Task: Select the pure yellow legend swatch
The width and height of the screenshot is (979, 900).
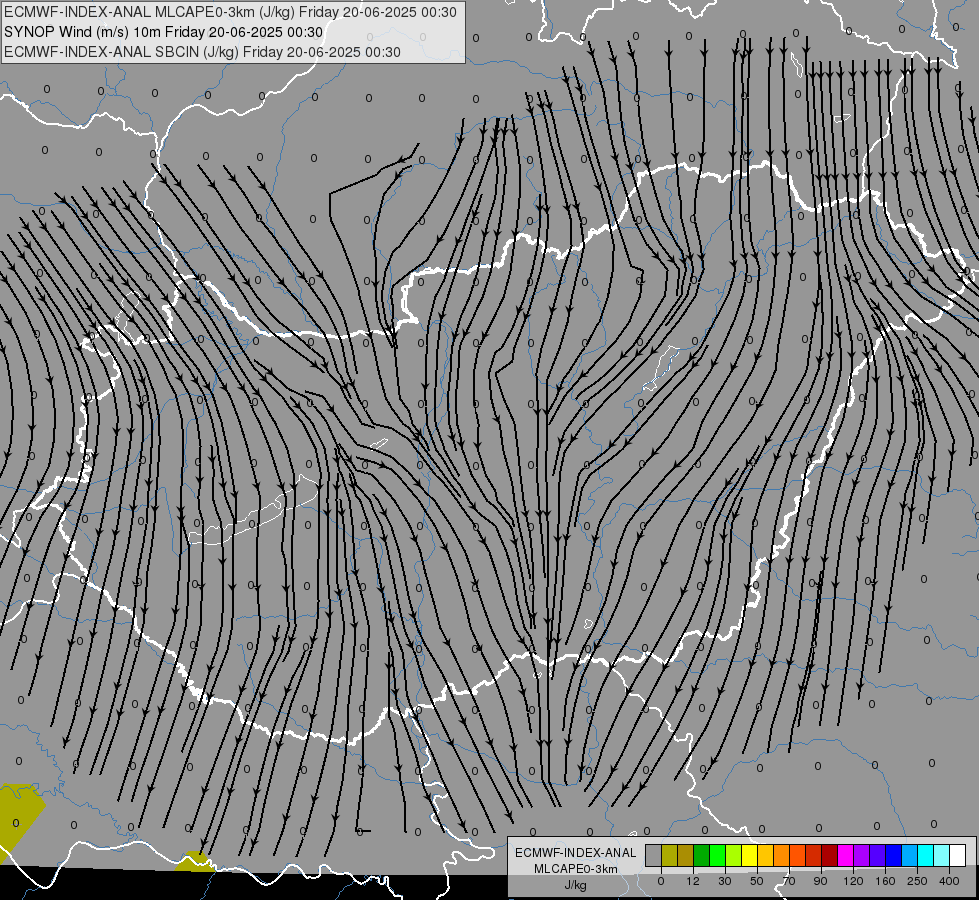Action: (749, 855)
